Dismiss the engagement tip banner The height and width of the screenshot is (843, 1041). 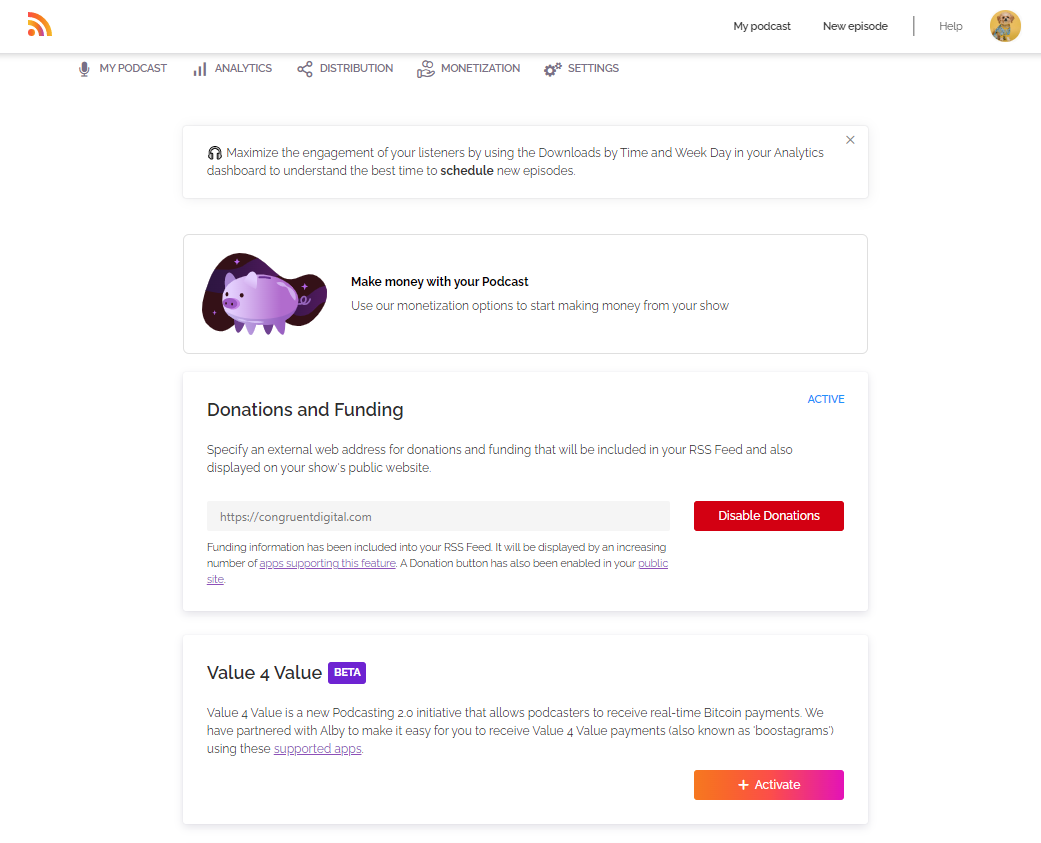click(x=850, y=140)
